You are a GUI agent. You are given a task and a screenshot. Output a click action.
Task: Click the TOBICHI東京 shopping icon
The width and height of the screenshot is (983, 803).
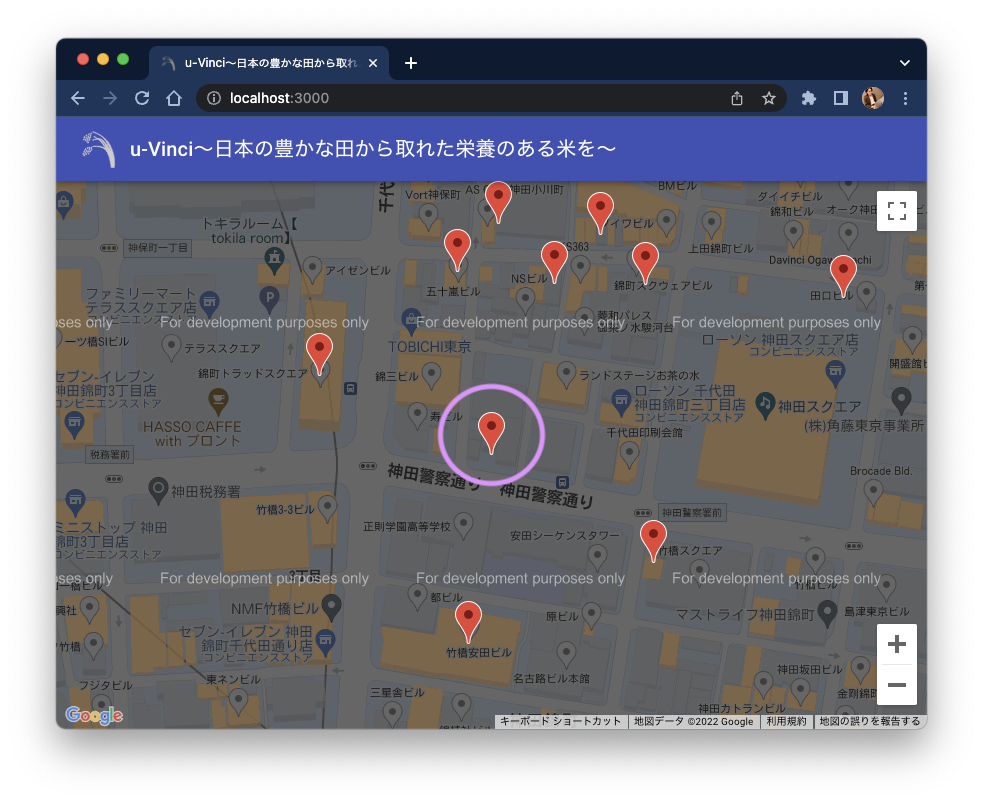[411, 322]
